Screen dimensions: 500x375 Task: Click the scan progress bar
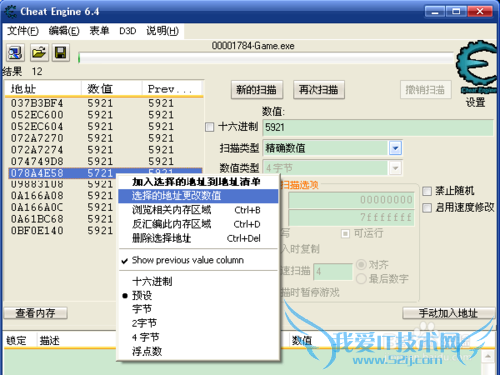click(x=266, y=58)
